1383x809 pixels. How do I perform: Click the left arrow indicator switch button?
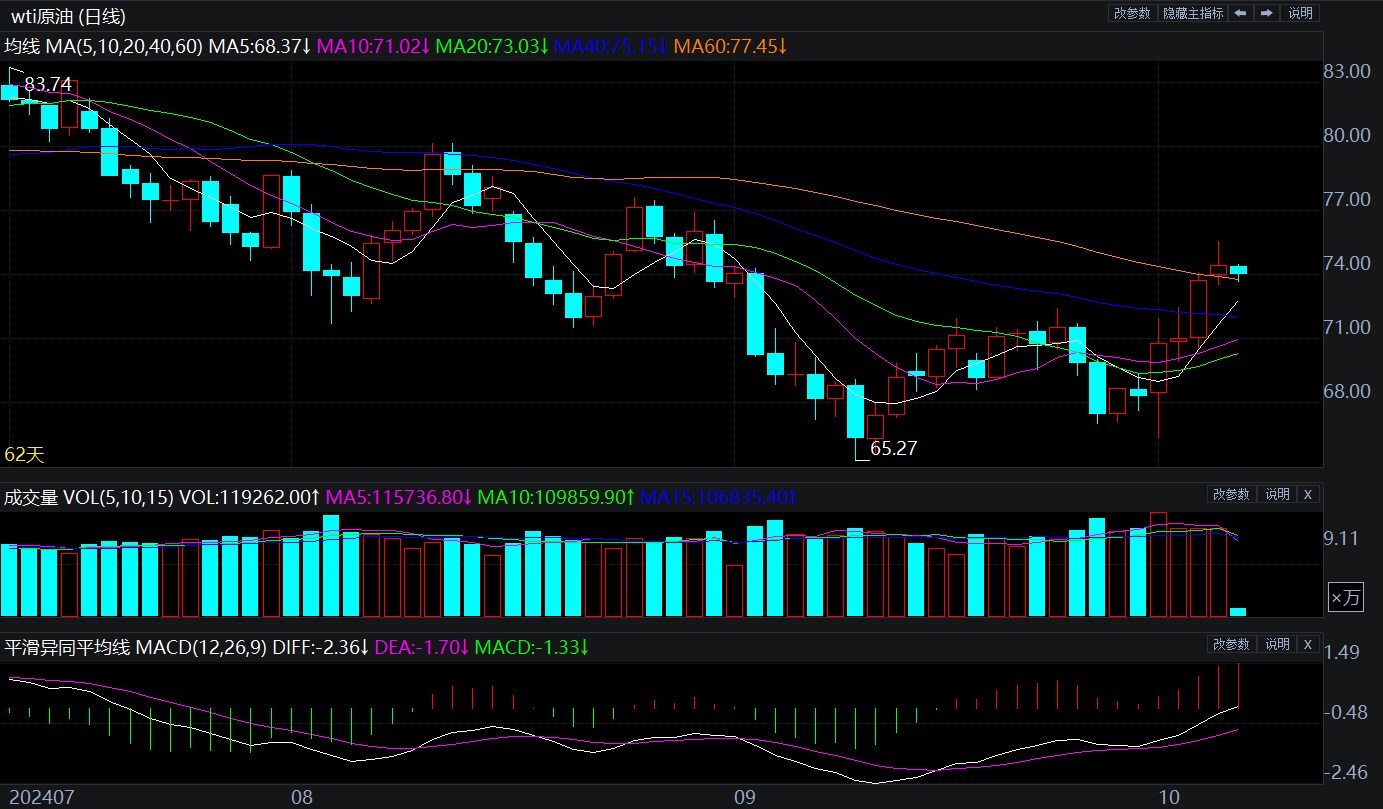point(1240,13)
